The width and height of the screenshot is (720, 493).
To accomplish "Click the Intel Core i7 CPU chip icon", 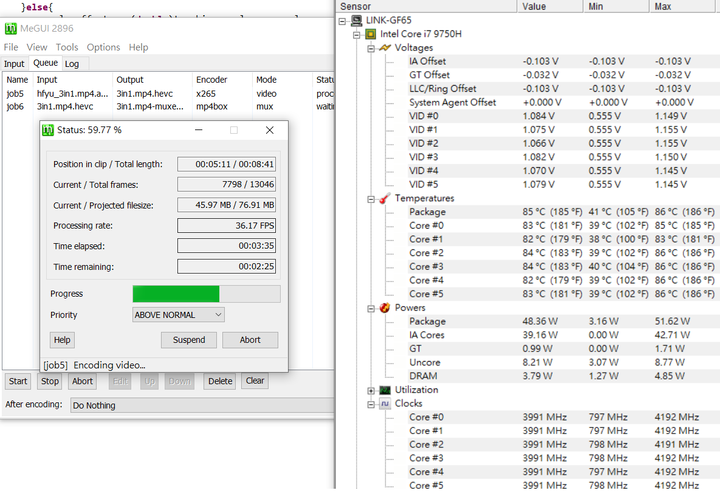I will 371,34.
